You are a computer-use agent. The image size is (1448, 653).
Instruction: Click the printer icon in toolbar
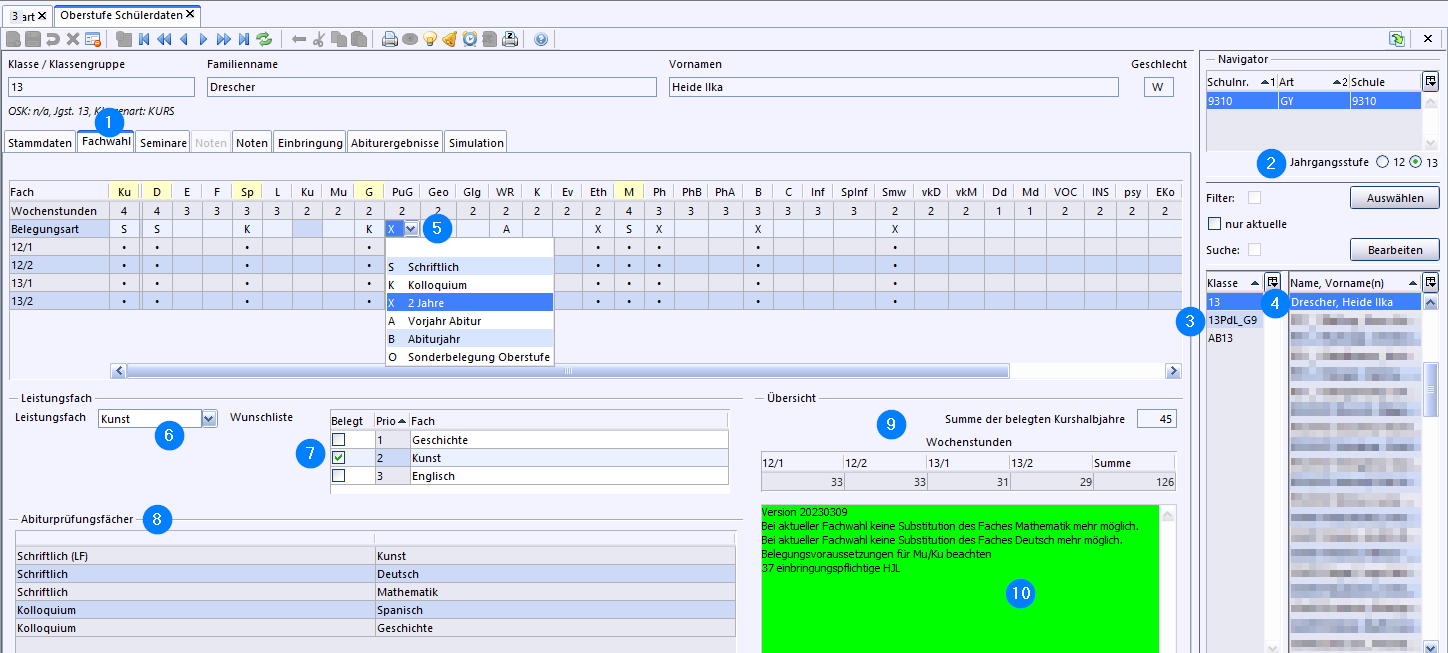pyautogui.click(x=390, y=39)
